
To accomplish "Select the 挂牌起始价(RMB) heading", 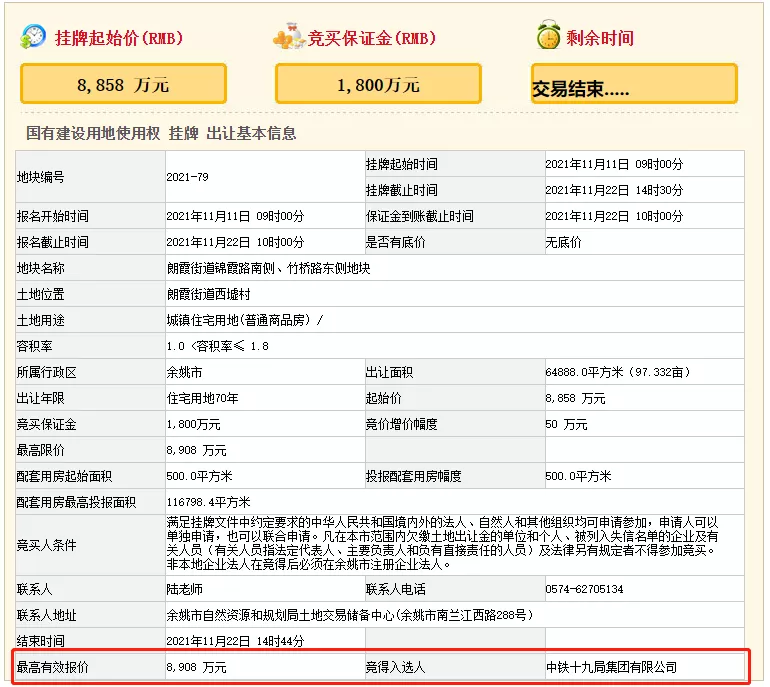I will pyautogui.click(x=119, y=38).
